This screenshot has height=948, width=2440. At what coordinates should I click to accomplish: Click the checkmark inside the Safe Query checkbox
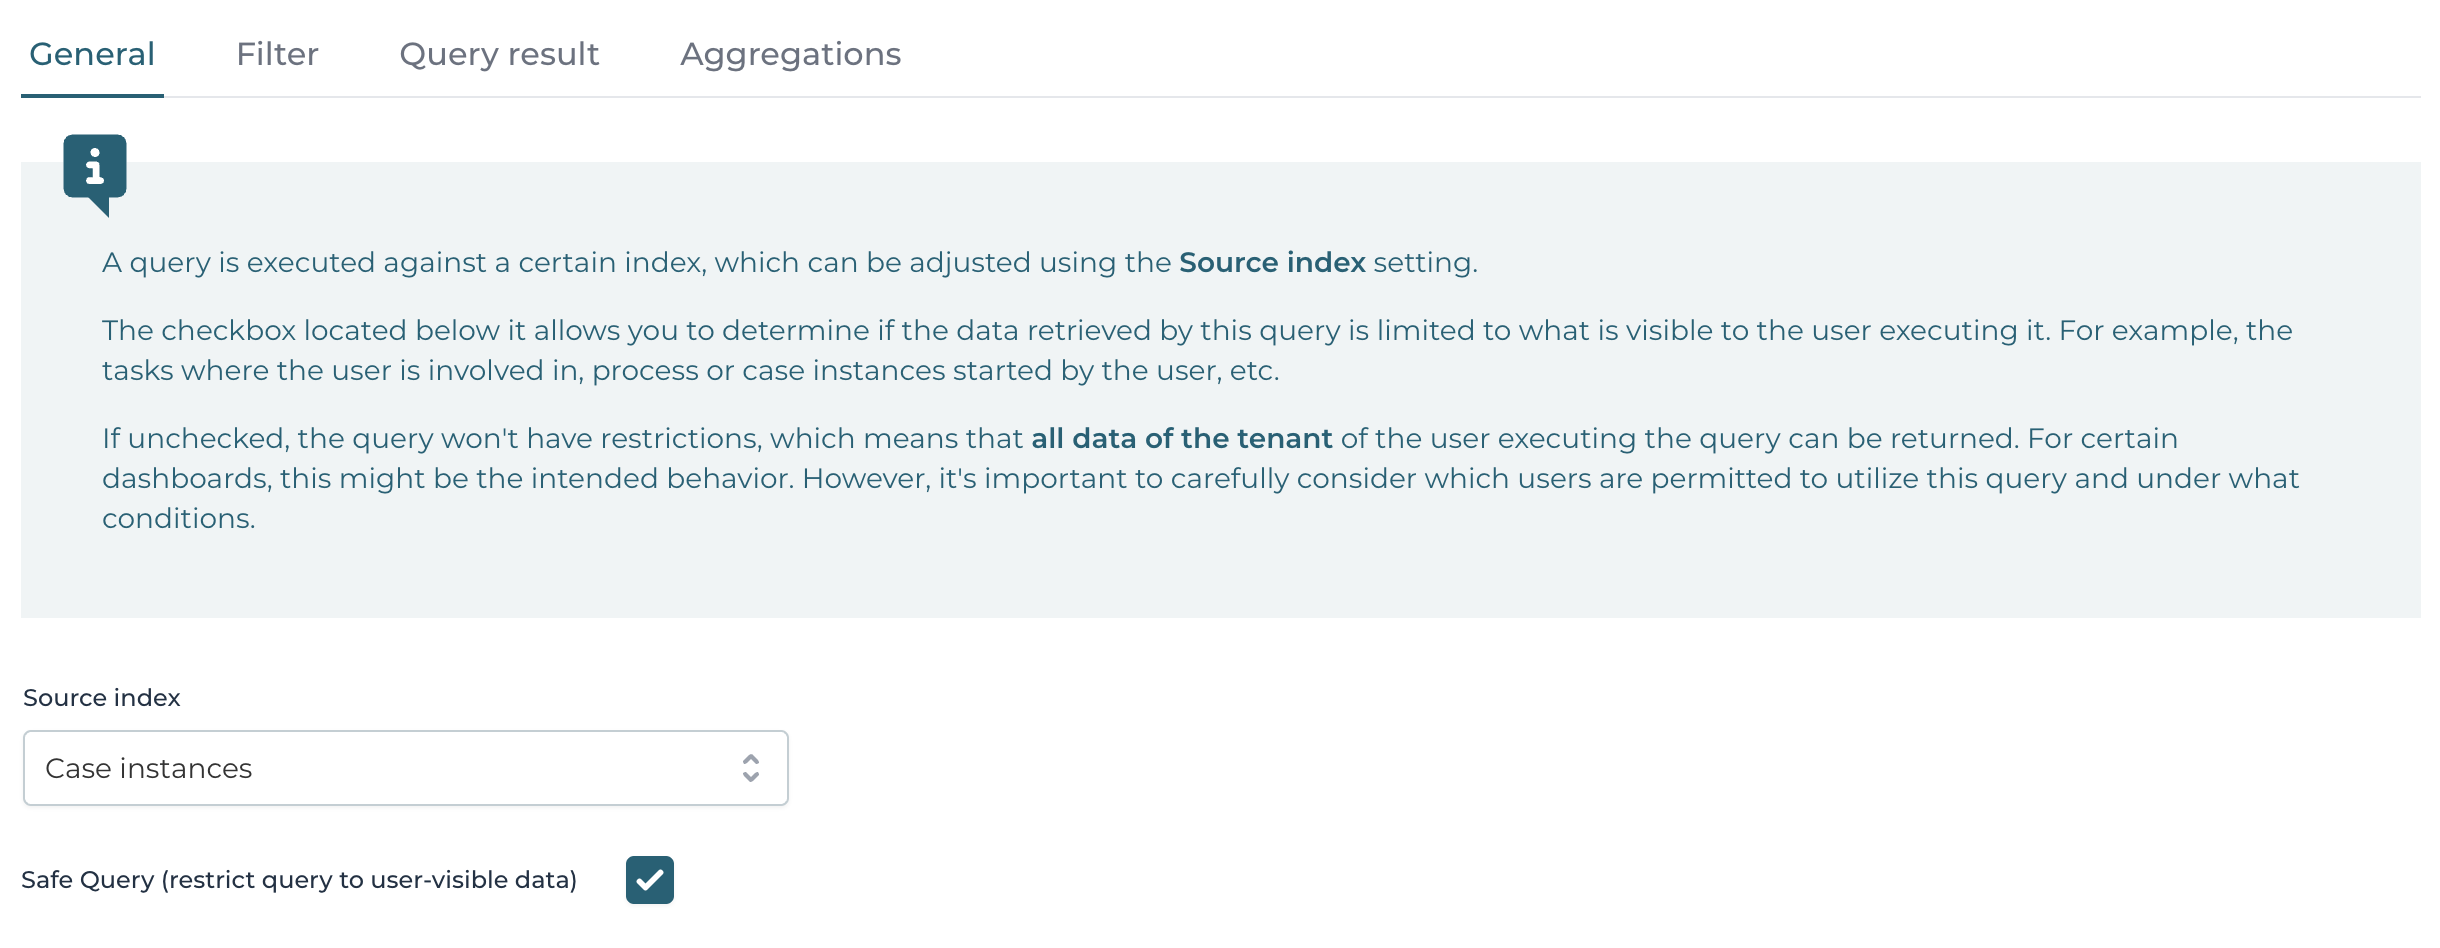tap(650, 880)
